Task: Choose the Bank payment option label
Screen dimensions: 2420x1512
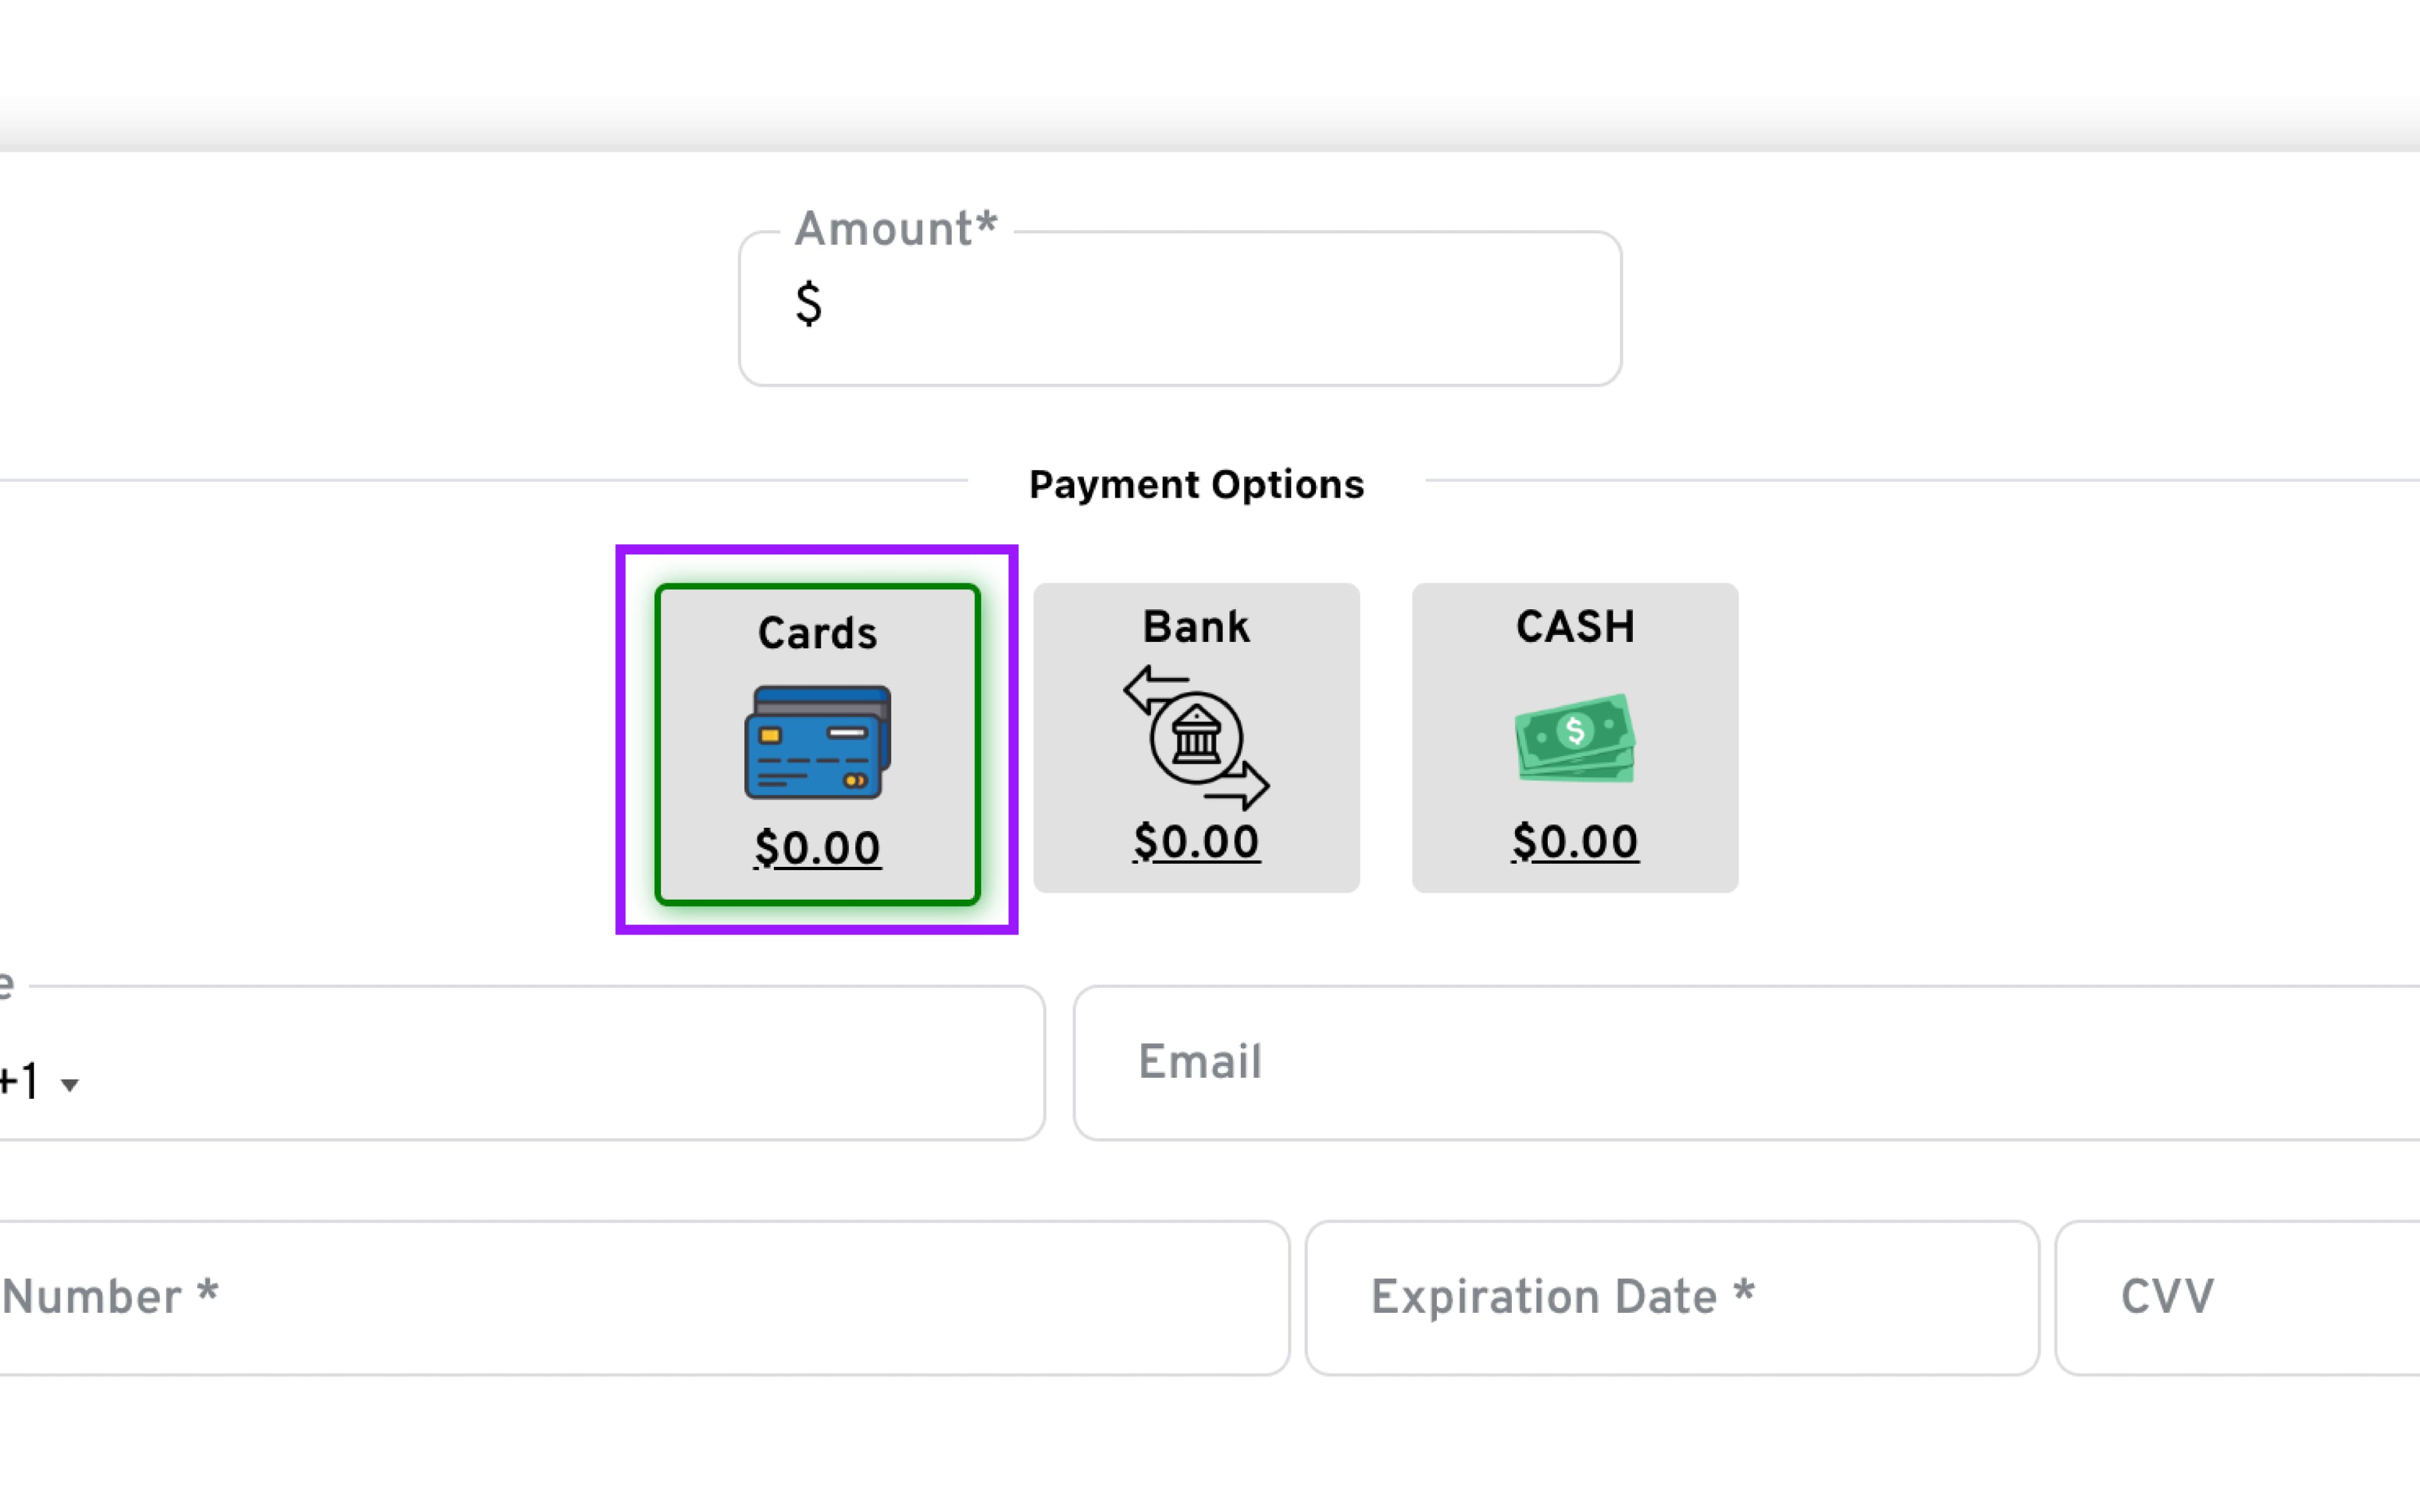Action: tap(1196, 627)
